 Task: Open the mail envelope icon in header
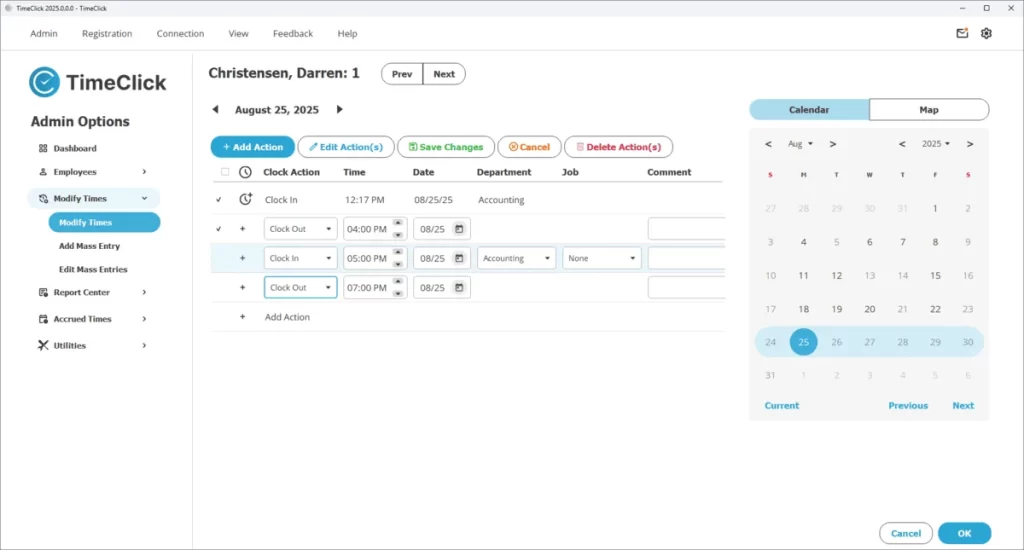pyautogui.click(x=962, y=33)
